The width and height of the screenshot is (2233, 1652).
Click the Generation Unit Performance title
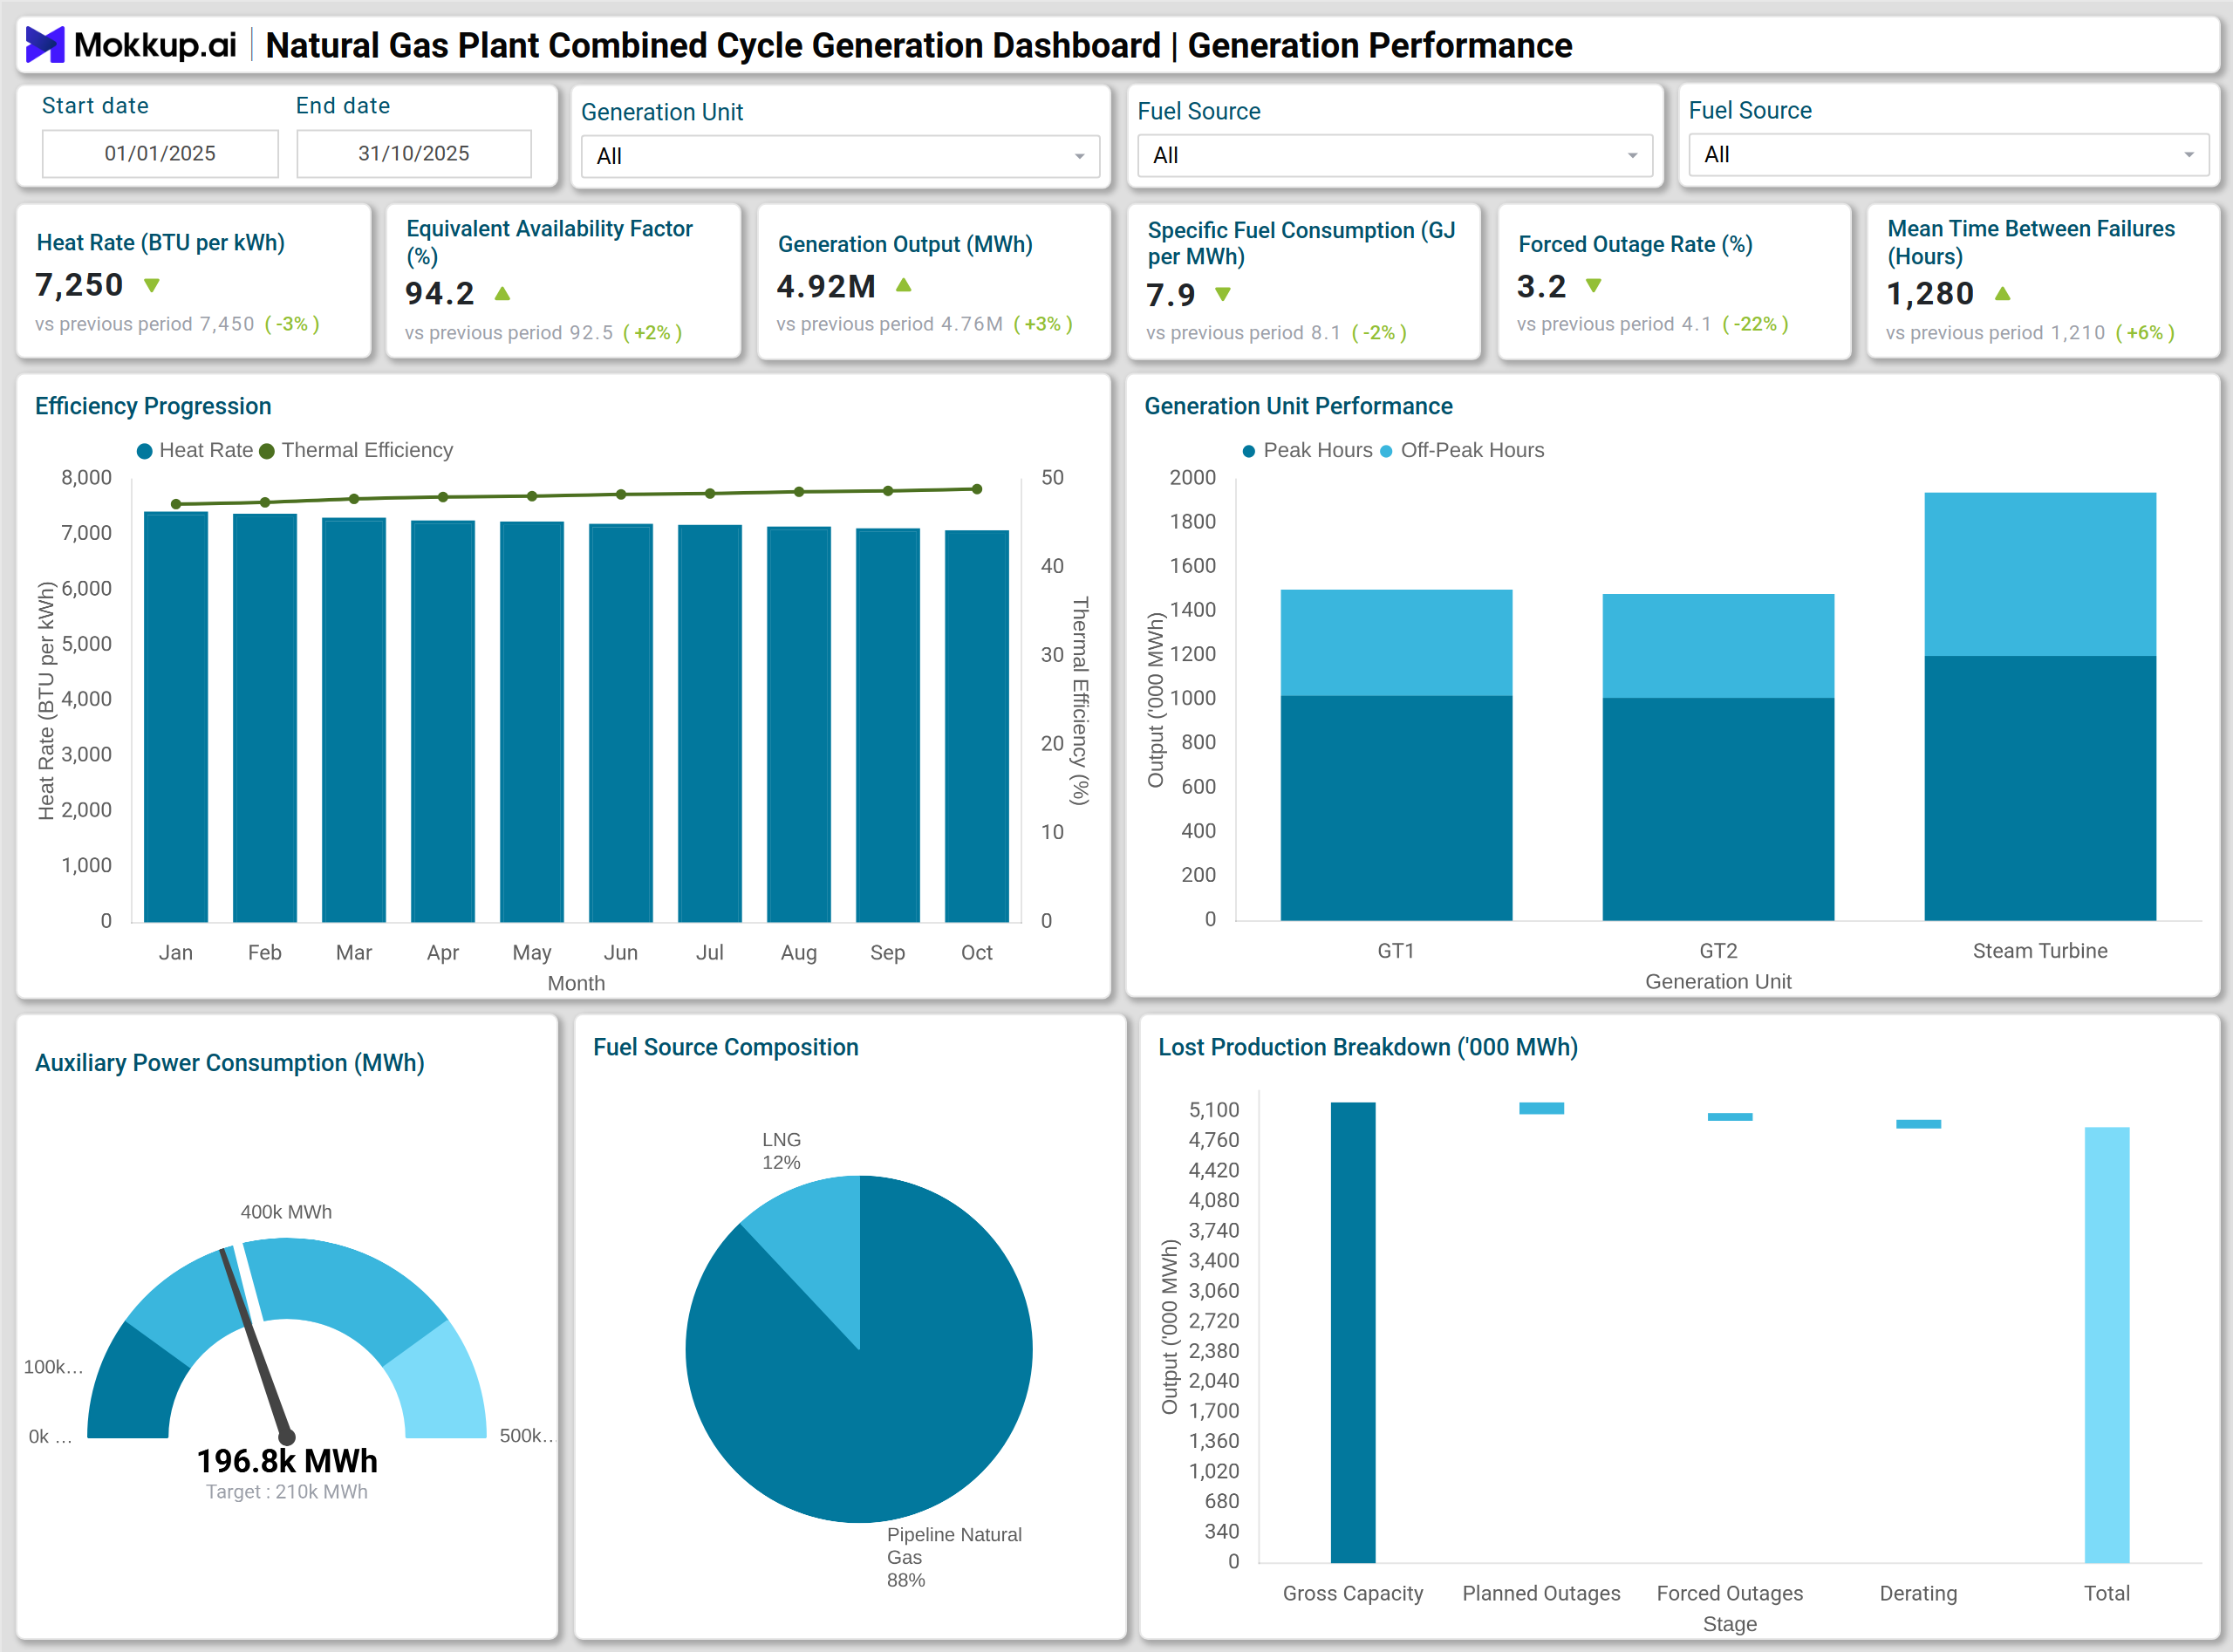tap(1298, 406)
